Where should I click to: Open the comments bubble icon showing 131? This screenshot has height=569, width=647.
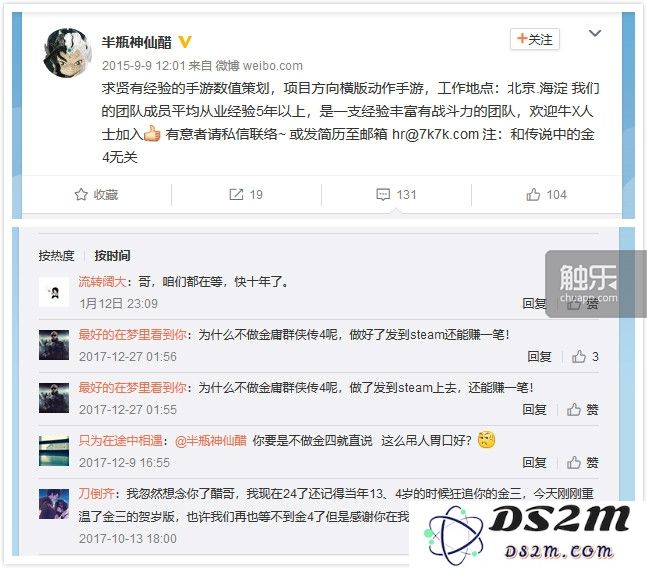[383, 194]
